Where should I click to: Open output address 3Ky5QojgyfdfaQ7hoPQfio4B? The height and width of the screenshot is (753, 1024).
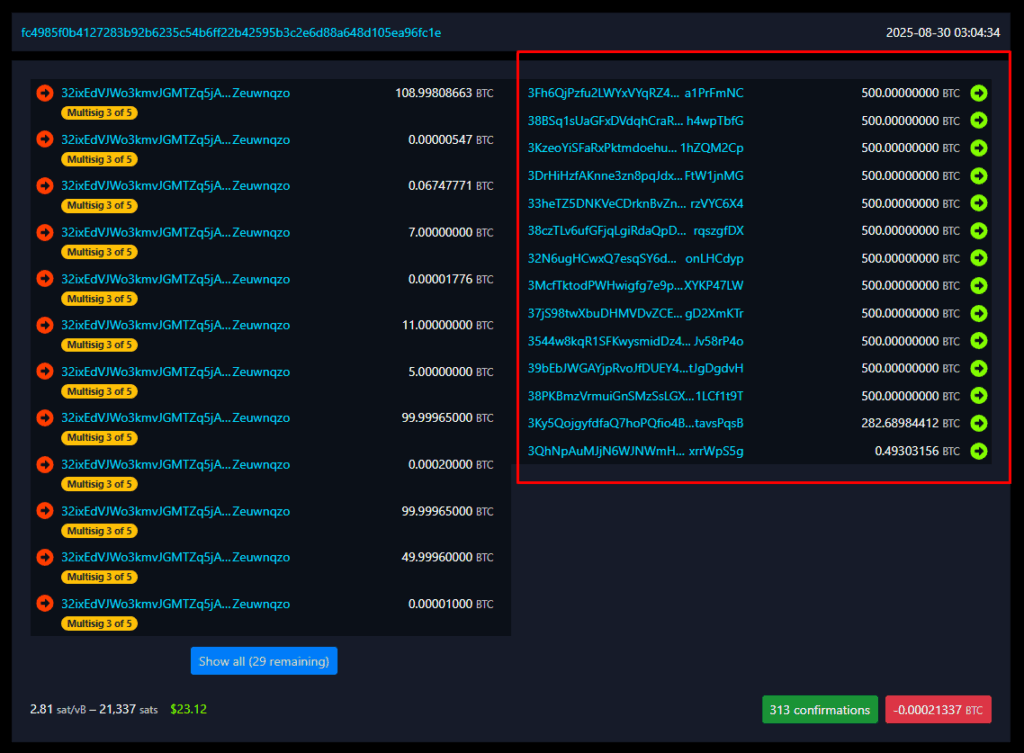[x=635, y=423]
